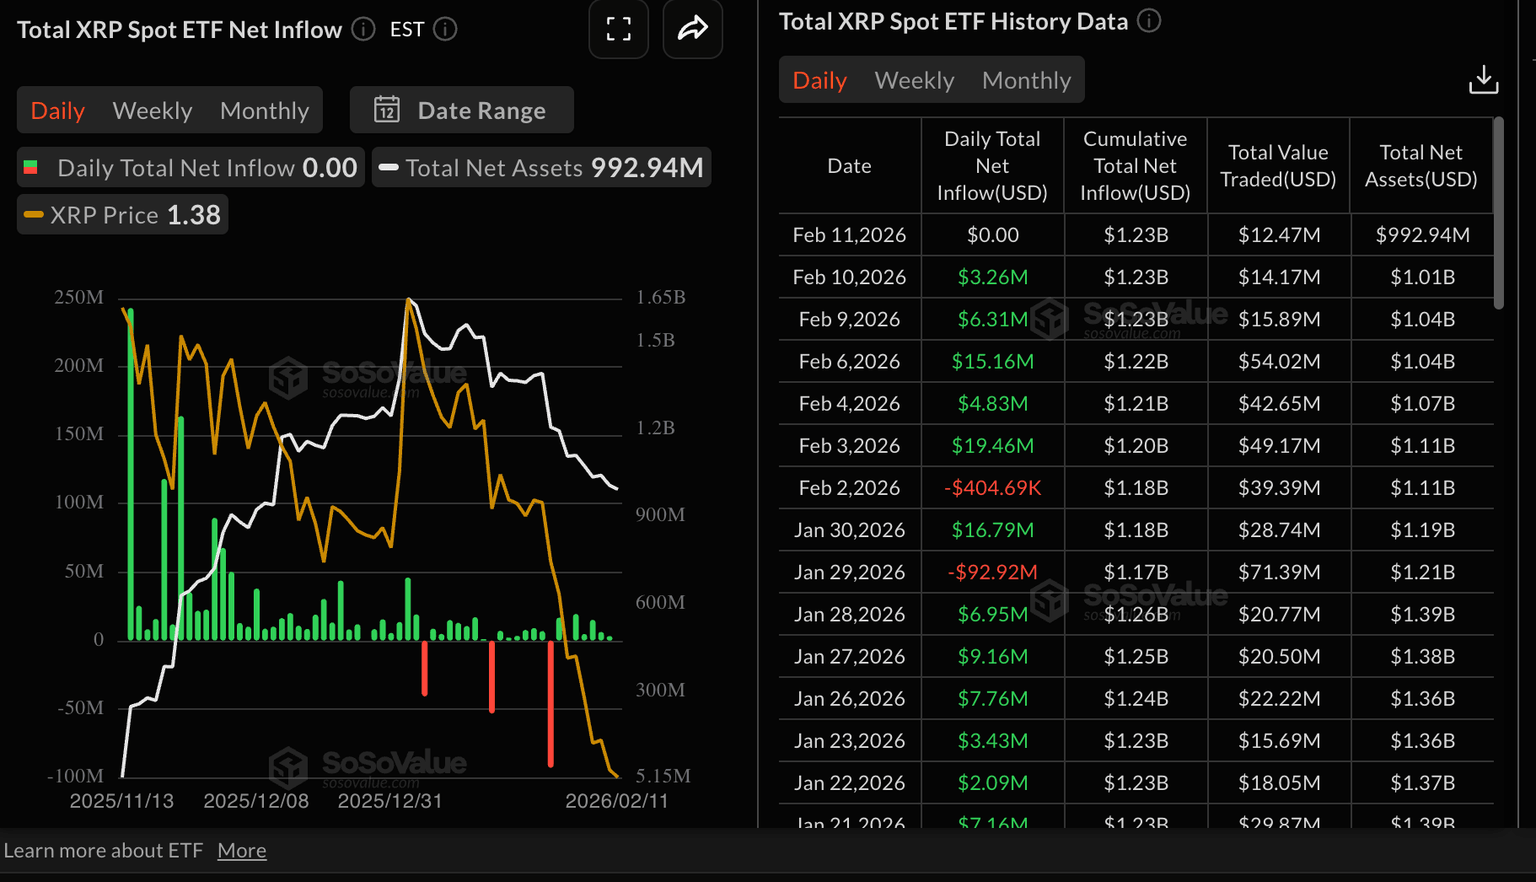Click info icon beside History Data title
Screen dimensions: 1536x882
pyautogui.click(x=1149, y=21)
